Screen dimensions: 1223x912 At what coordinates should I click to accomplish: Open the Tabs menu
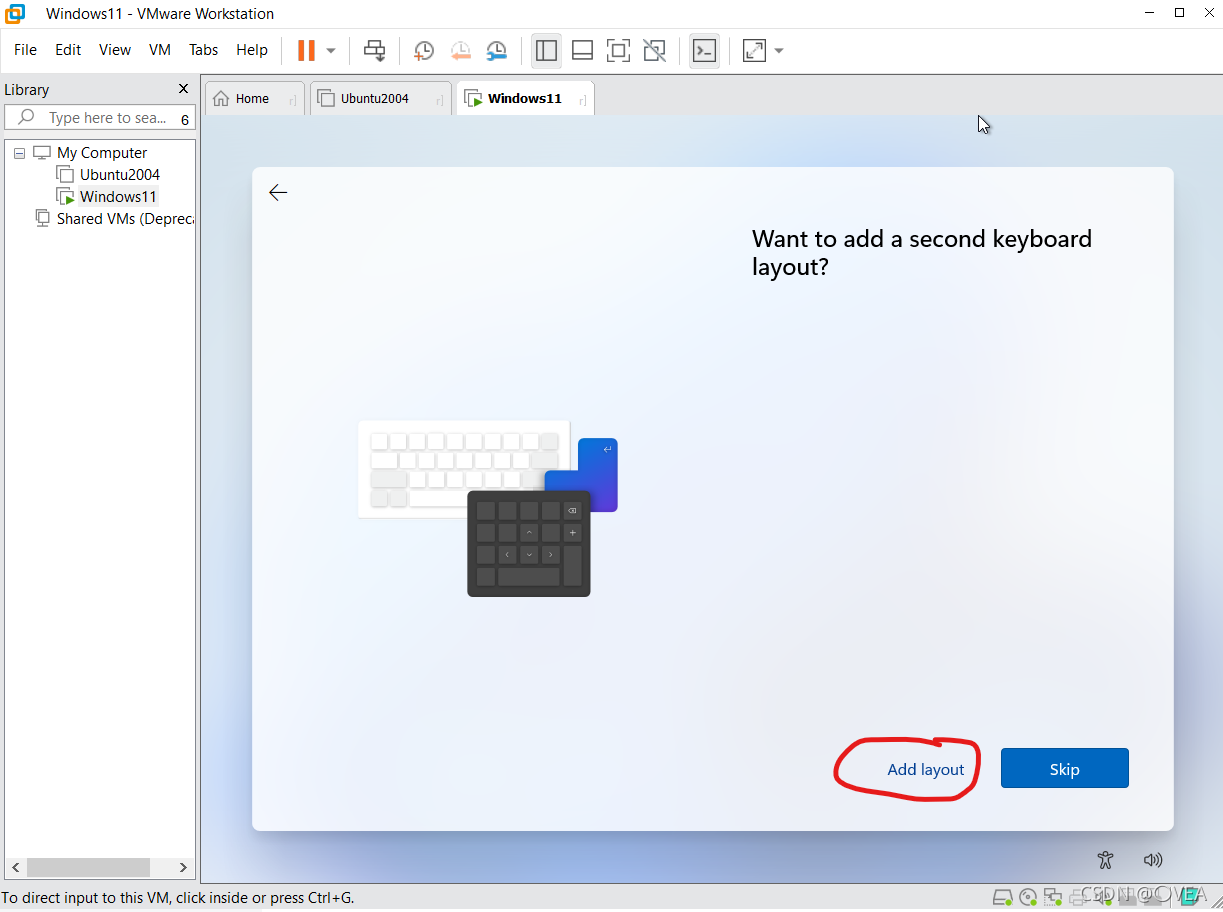[x=203, y=50]
